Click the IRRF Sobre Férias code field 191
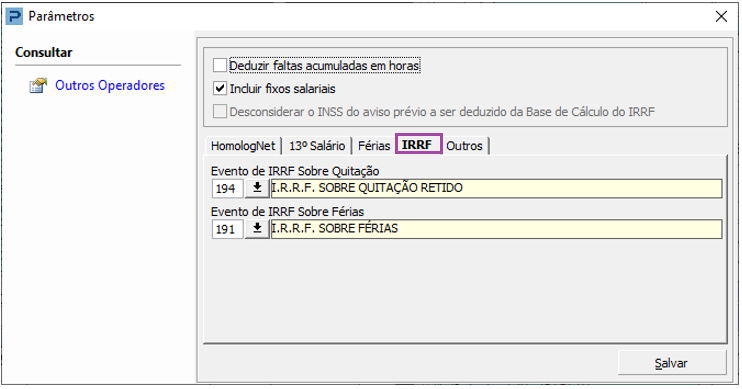The width and height of the screenshot is (742, 389). (x=227, y=229)
